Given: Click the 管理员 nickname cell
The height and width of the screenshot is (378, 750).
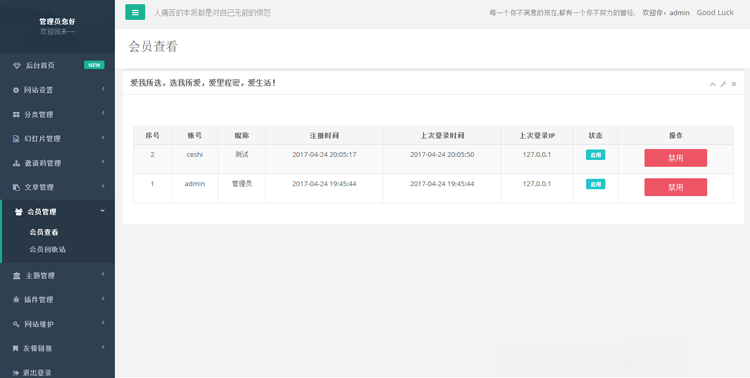Looking at the screenshot, I should click(242, 188).
